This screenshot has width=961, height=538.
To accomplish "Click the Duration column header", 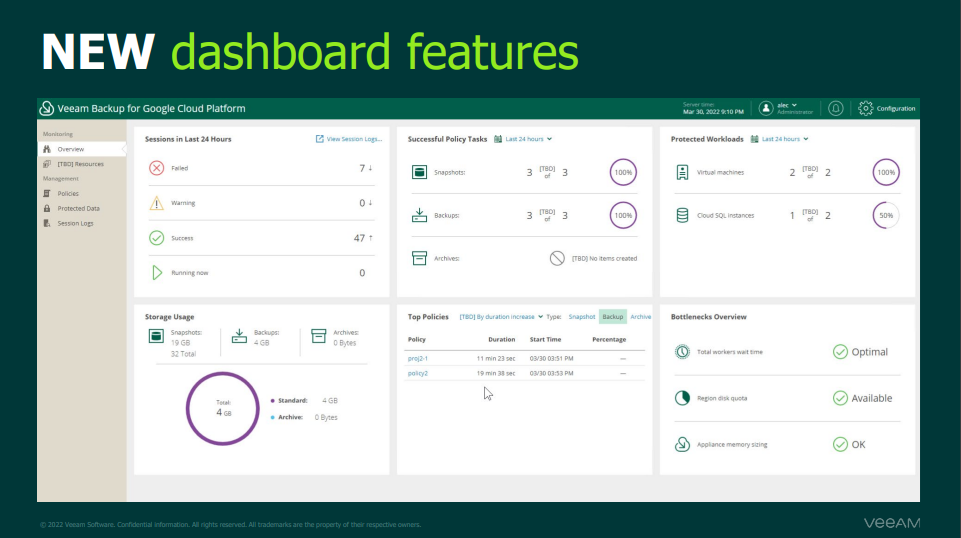I will (x=501, y=339).
